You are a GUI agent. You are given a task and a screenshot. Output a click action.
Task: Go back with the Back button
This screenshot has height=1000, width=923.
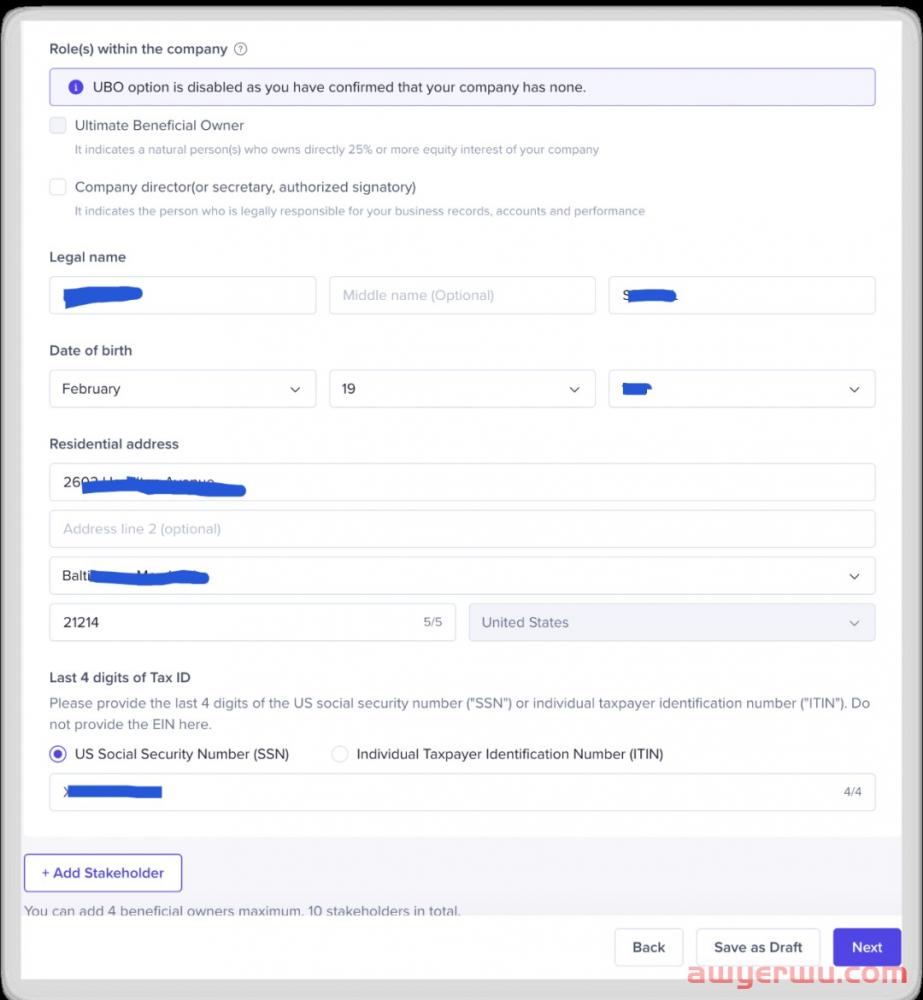click(648, 947)
